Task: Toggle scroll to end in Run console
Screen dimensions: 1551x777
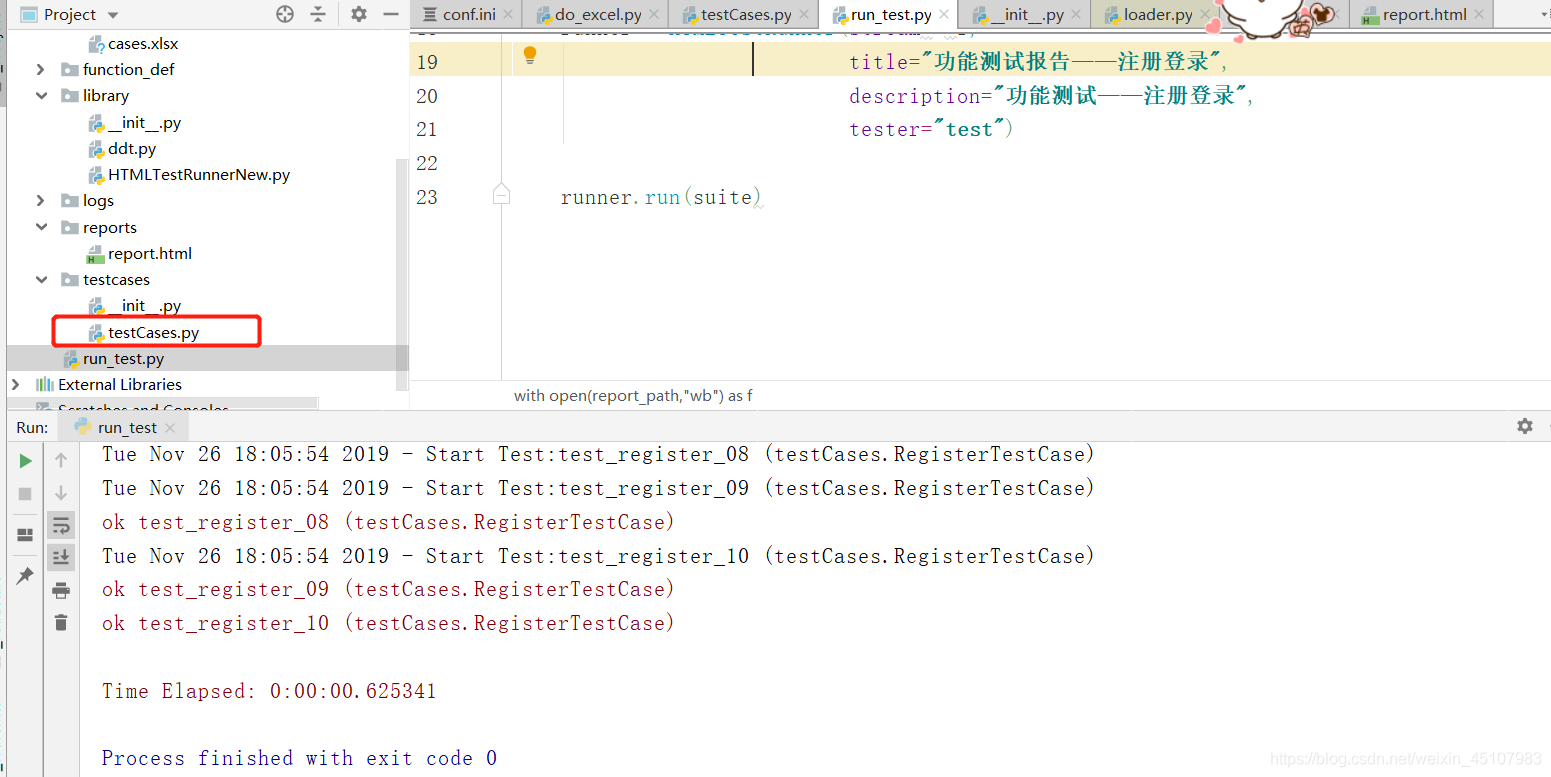Action: point(61,557)
